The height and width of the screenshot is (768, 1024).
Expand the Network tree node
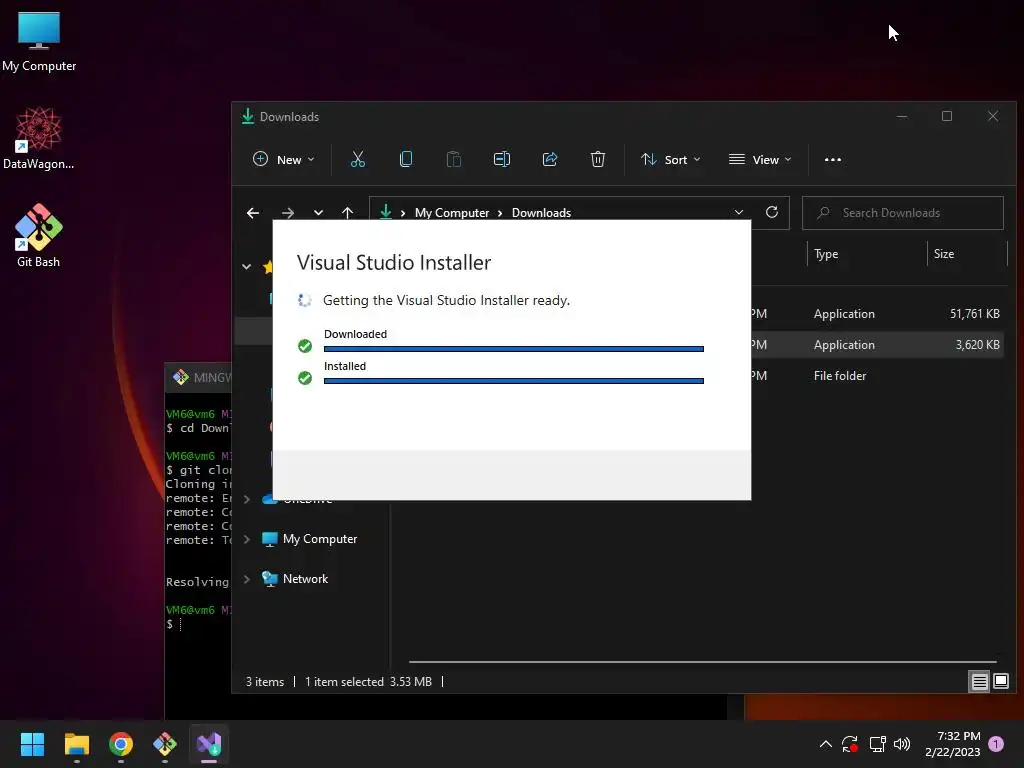click(247, 579)
